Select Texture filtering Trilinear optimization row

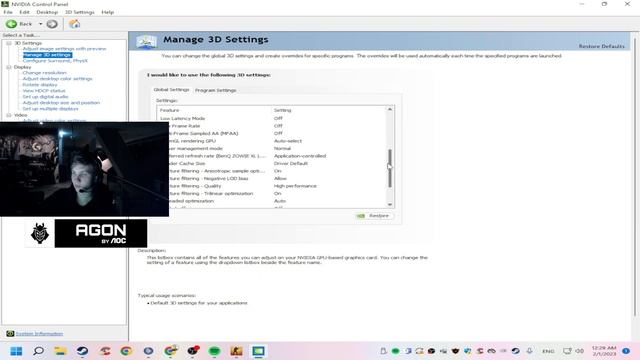271,193
